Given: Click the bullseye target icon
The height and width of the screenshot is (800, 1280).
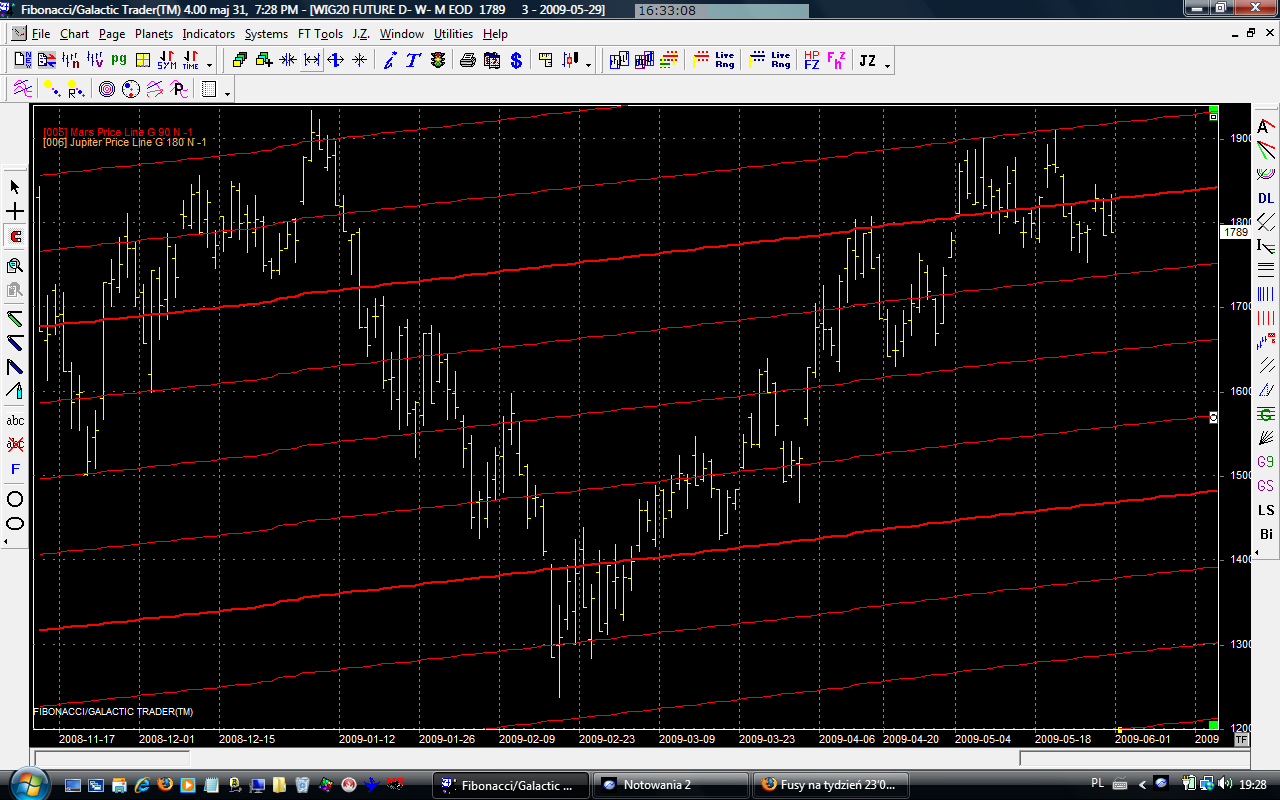Looking at the screenshot, I should 107,90.
